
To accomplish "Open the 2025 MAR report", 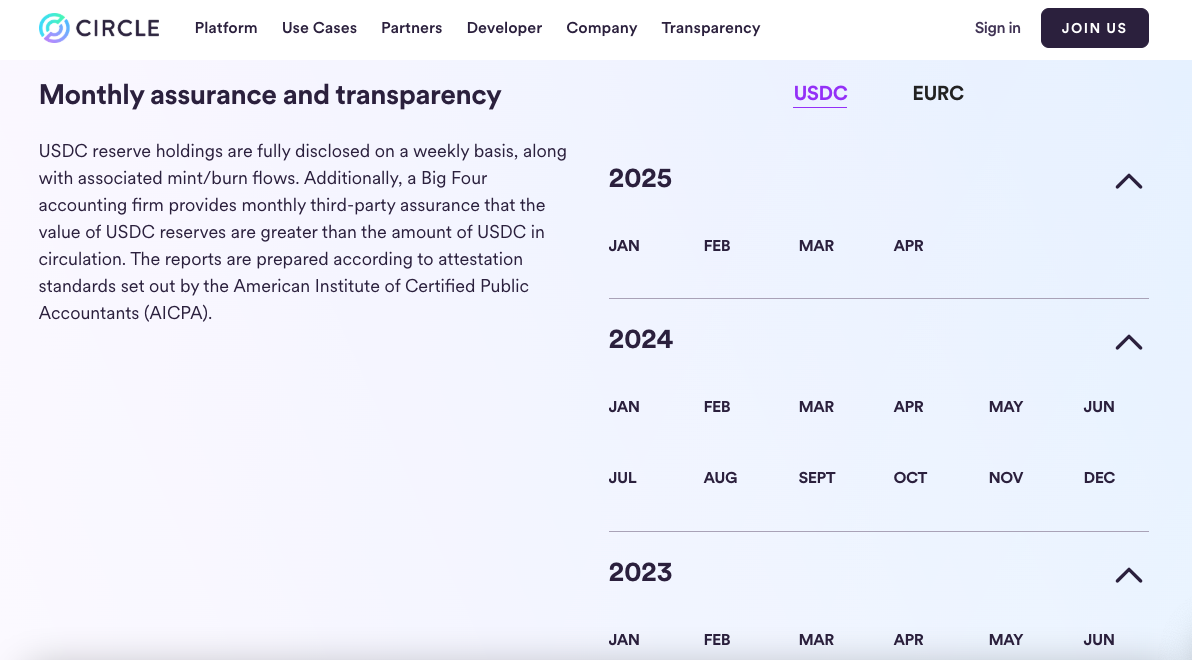I will [x=816, y=246].
